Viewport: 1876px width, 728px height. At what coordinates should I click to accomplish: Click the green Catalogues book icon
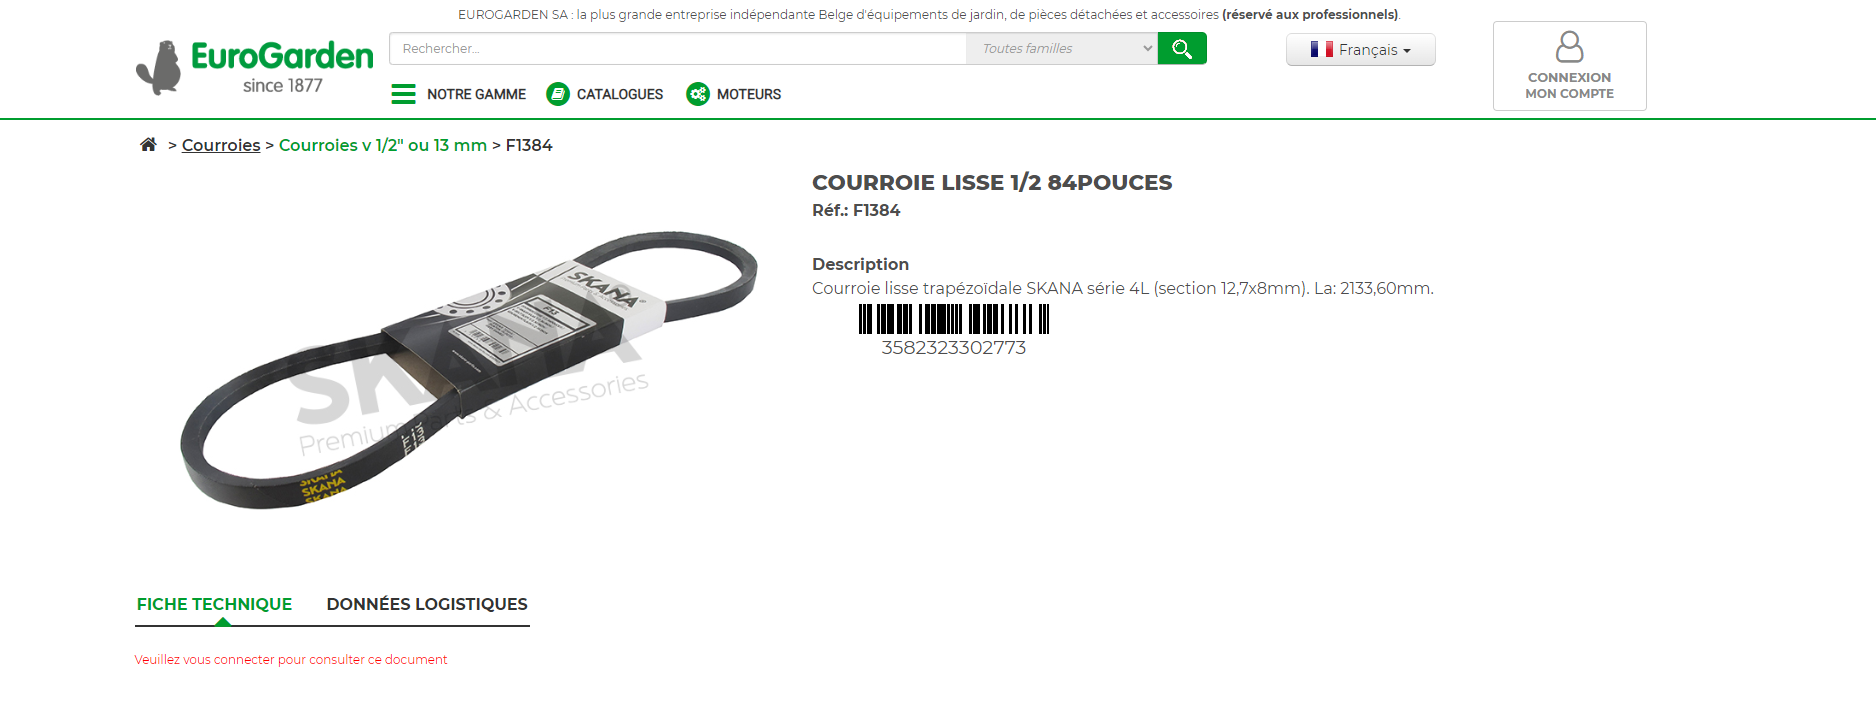558,94
